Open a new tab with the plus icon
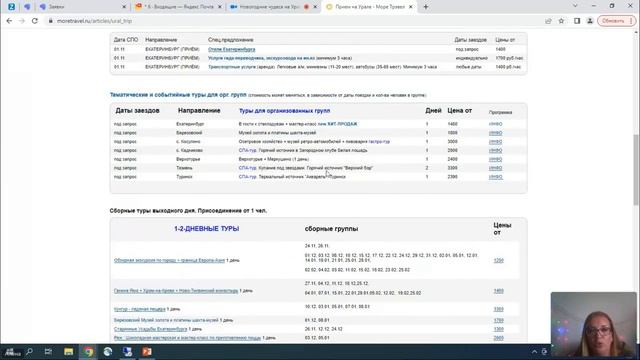This screenshot has width=640, height=360. [x=426, y=7]
